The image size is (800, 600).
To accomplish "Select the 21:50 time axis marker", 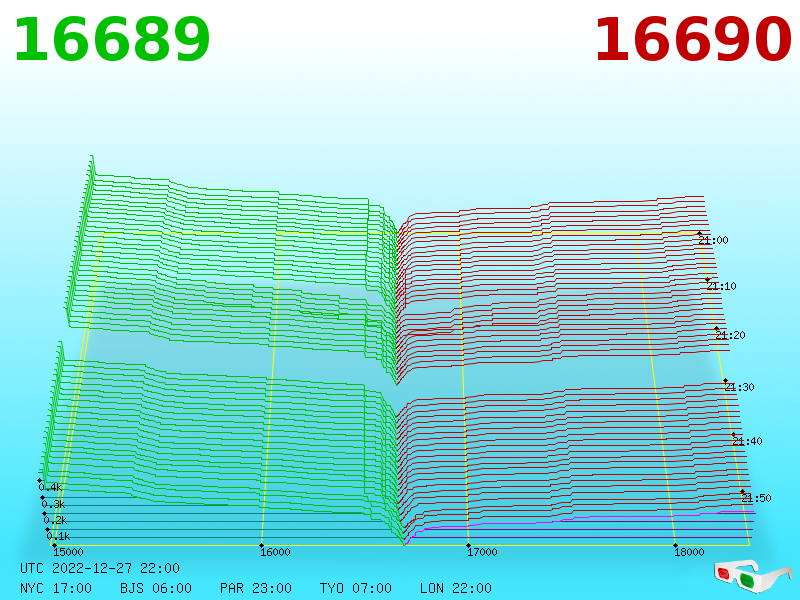I will coord(756,498).
